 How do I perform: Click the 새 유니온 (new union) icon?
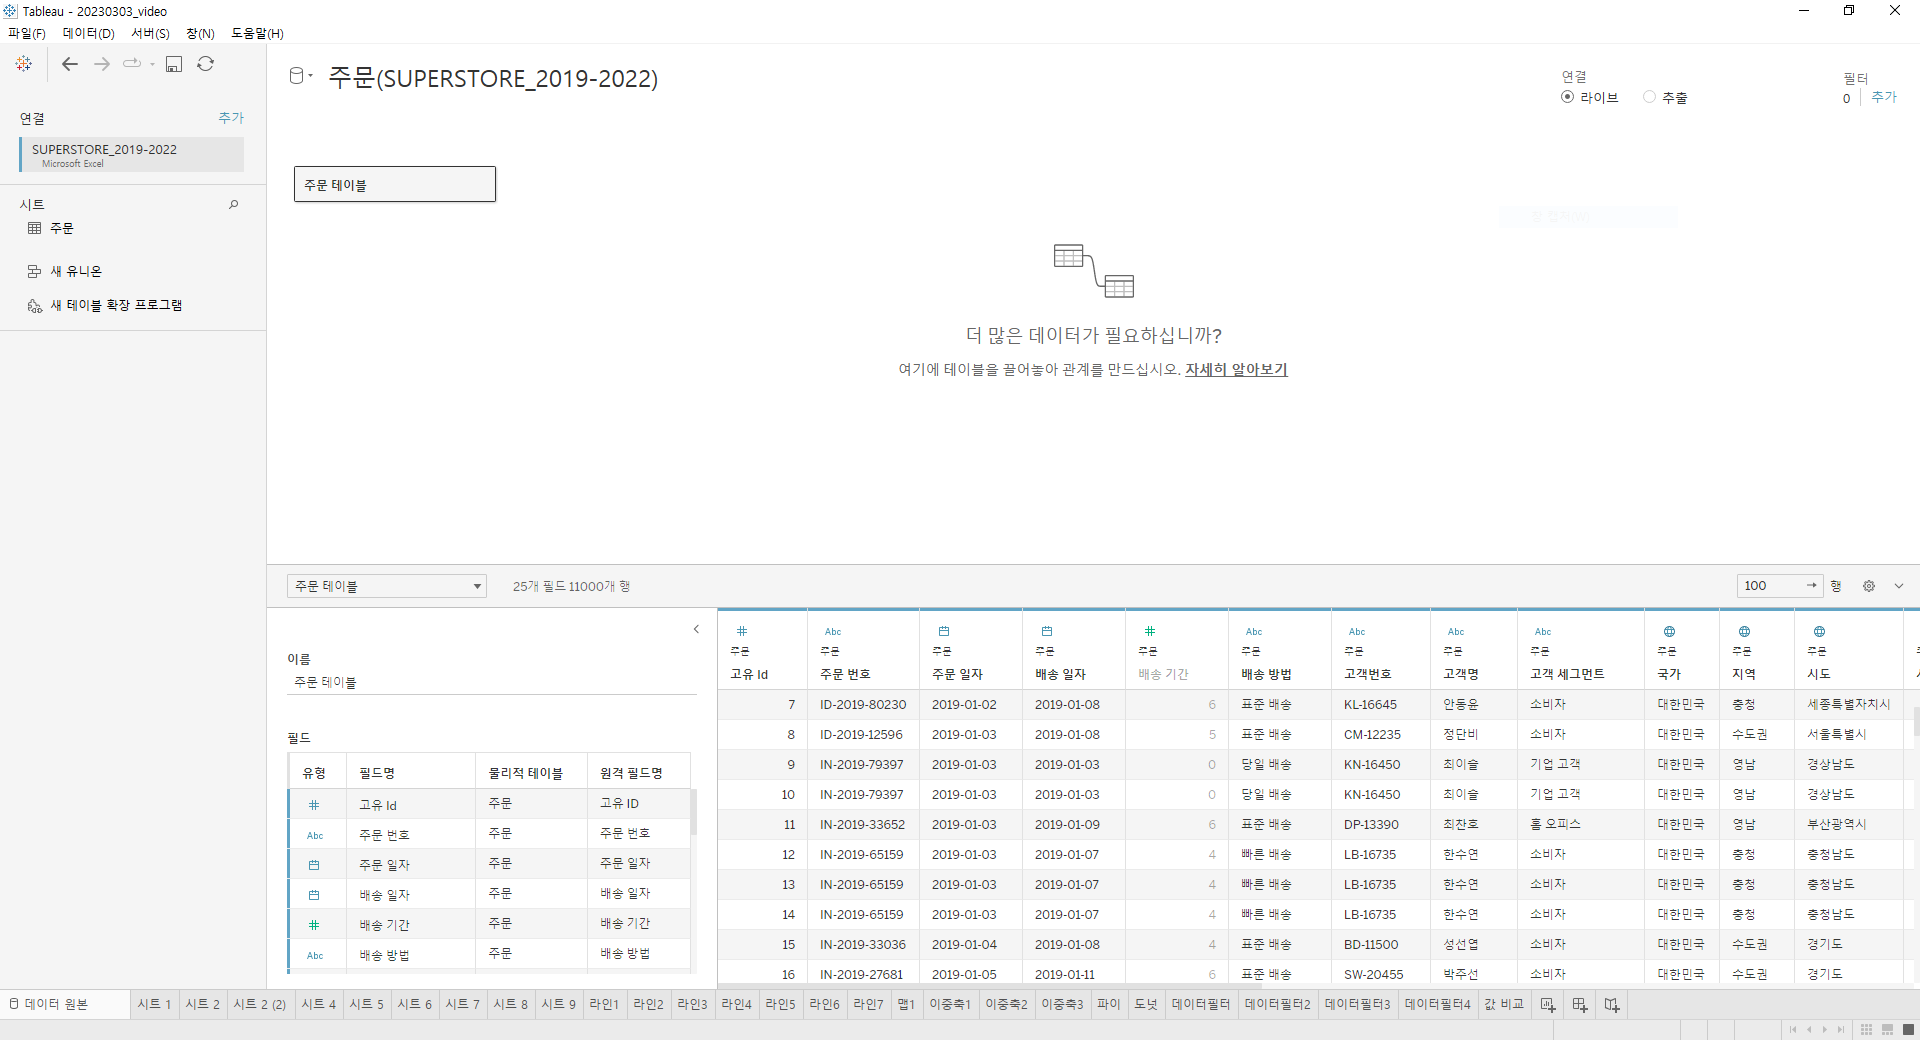pyautogui.click(x=34, y=271)
